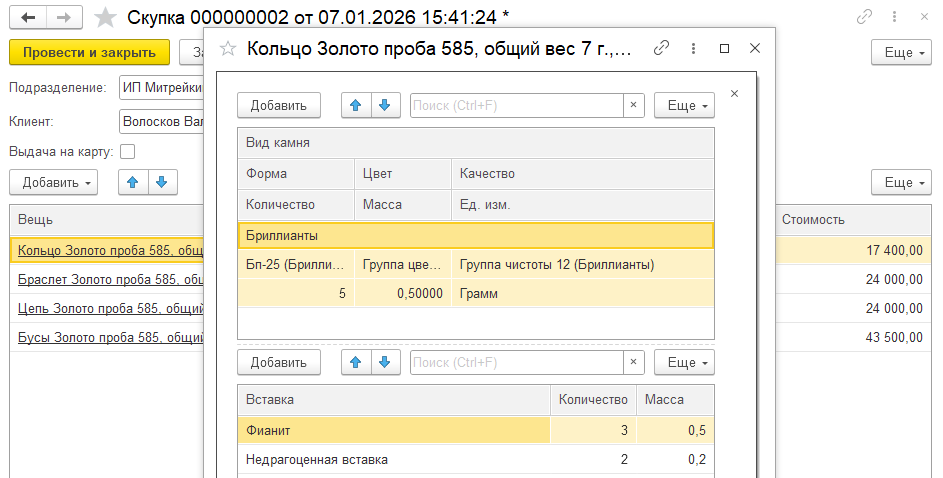943x478 pixels.
Task: Click the back navigation arrow
Action: 29,18
